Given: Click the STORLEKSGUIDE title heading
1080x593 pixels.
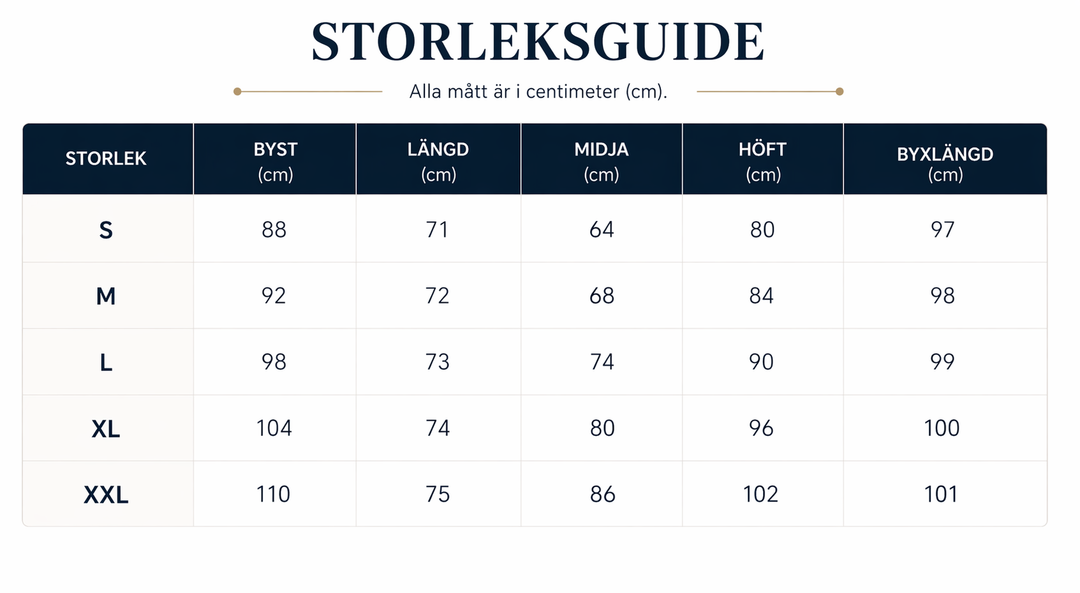Looking at the screenshot, I should pyautogui.click(x=538, y=42).
